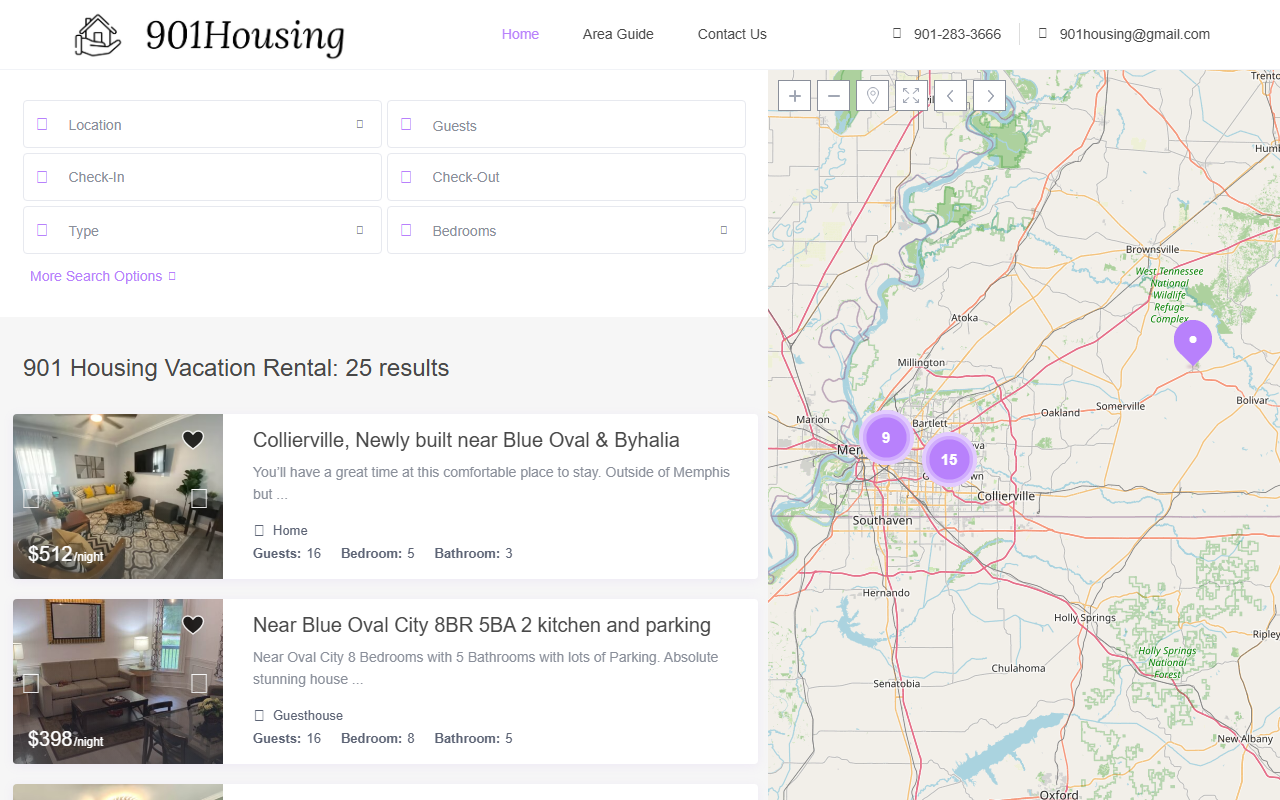This screenshot has height=800, width=1280.
Task: Click the Home type label on Collierville listing
Action: pos(290,530)
